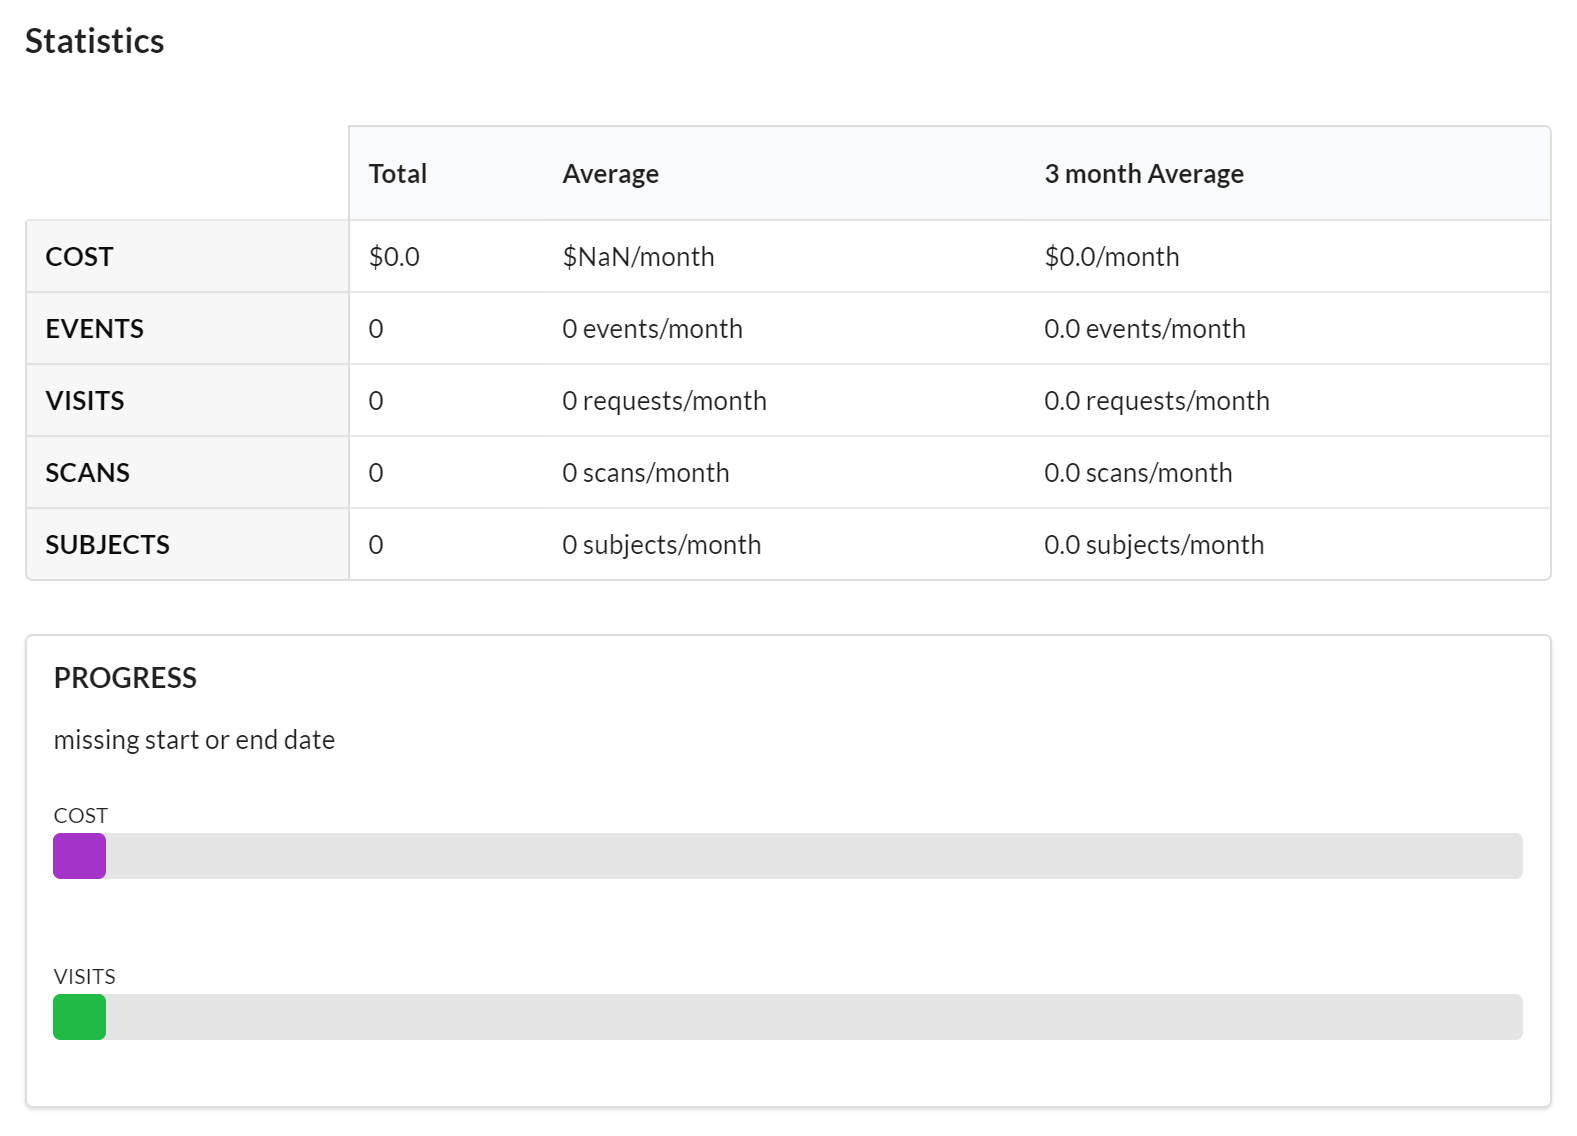Select the VISITS row label in table
The image size is (1577, 1136).
pos(85,401)
